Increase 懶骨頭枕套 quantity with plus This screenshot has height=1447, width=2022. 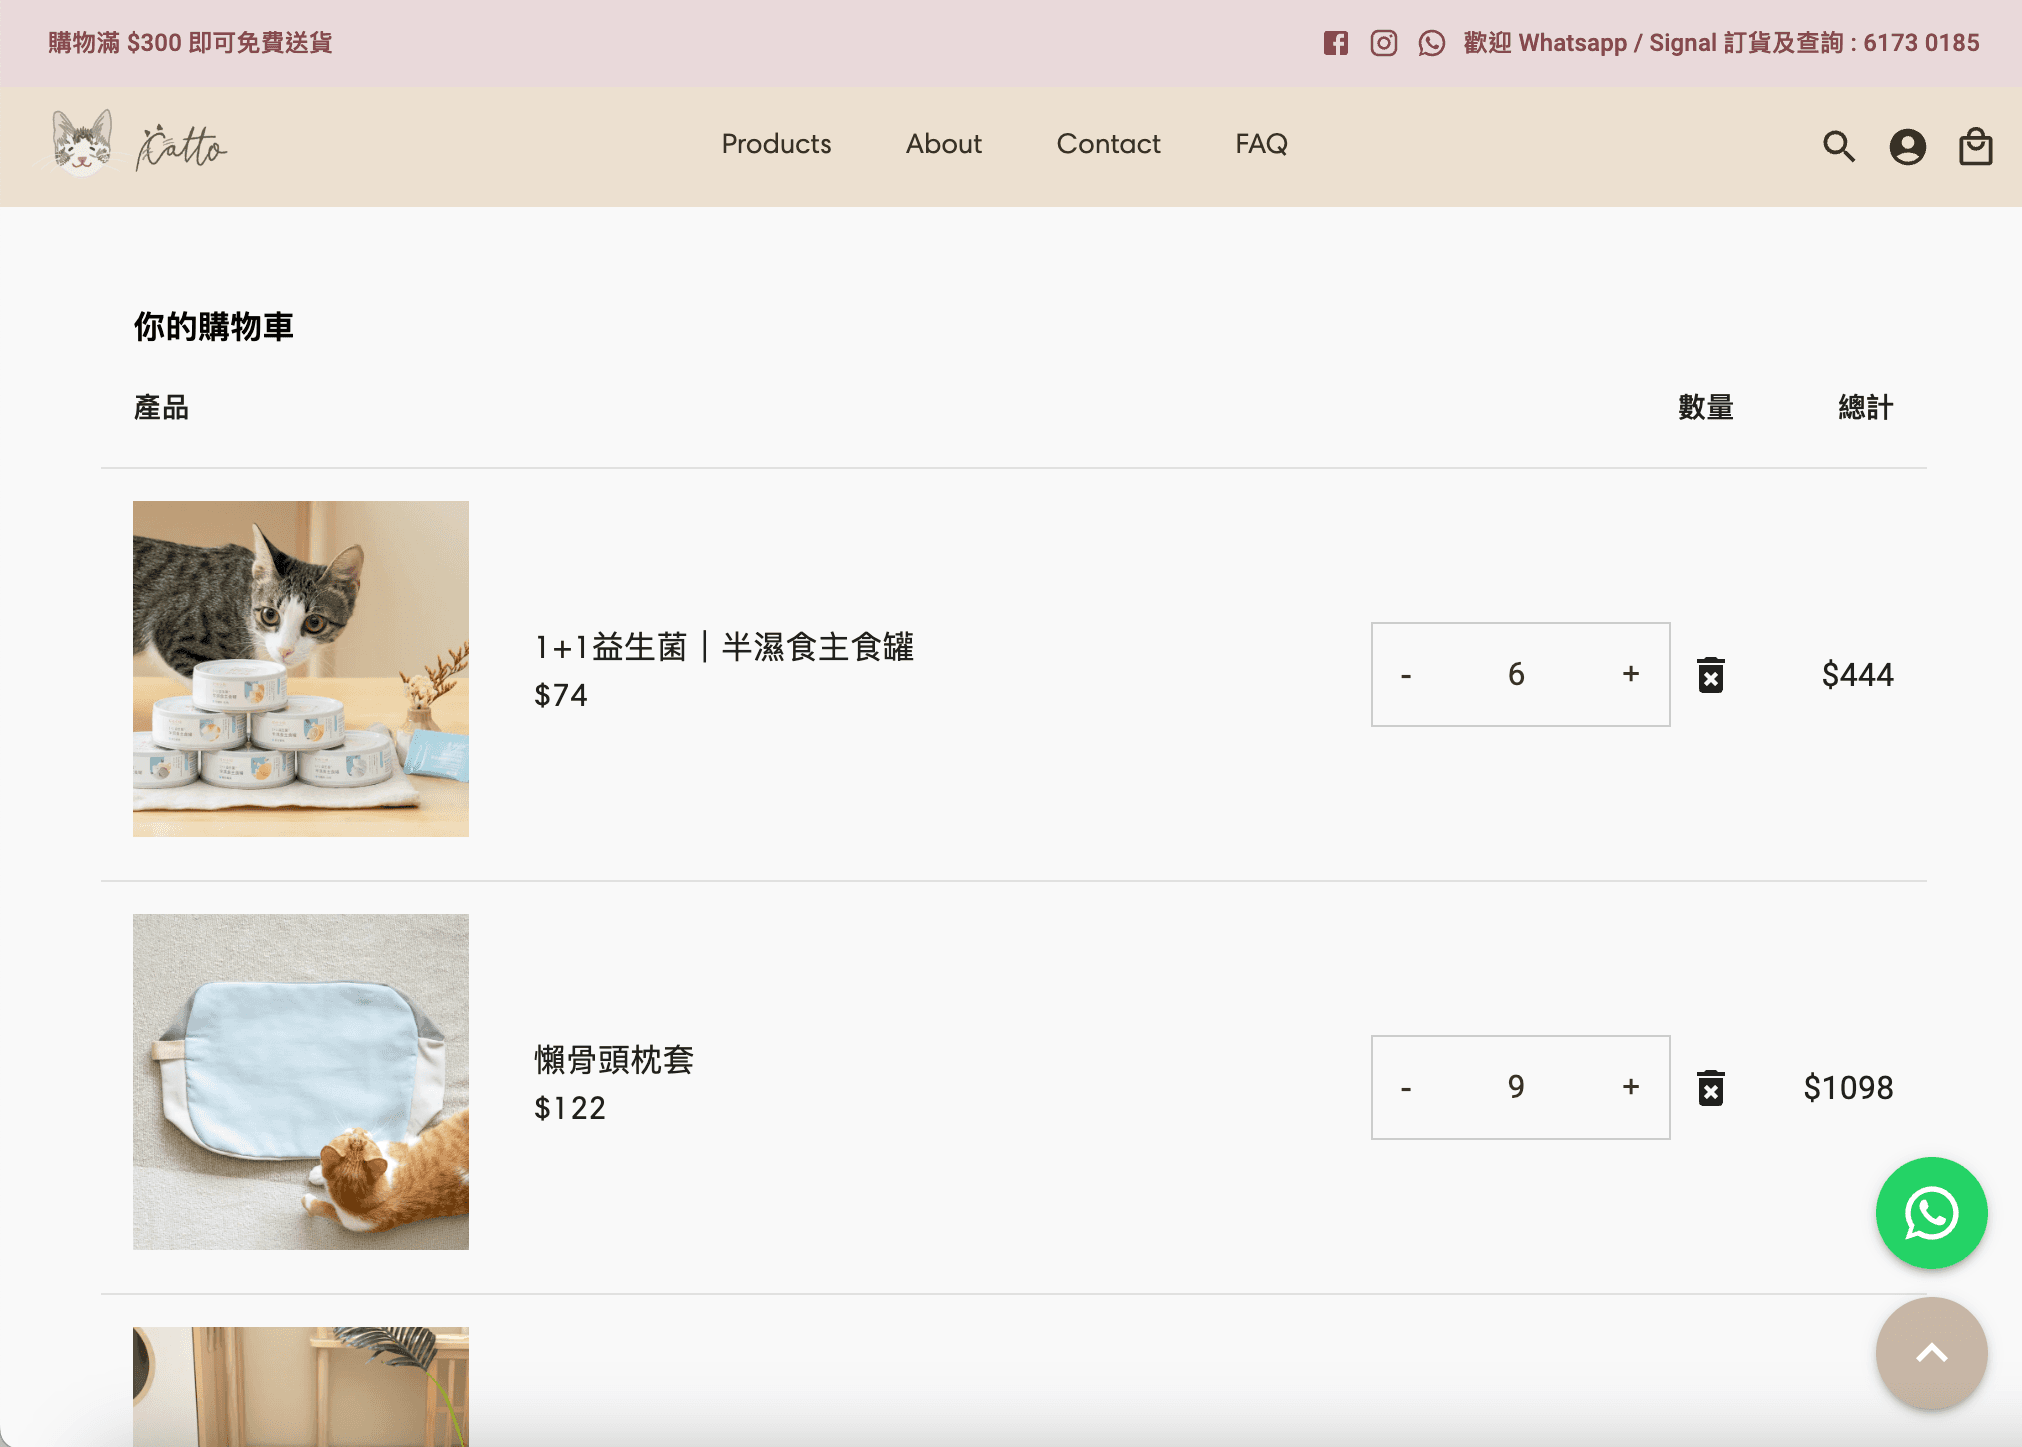click(x=1630, y=1088)
